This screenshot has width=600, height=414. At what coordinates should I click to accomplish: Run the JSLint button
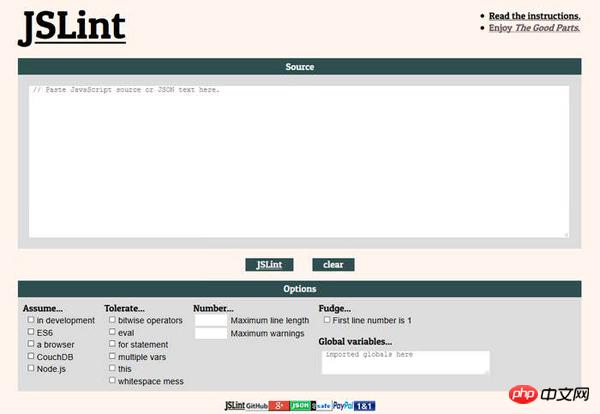(x=269, y=264)
